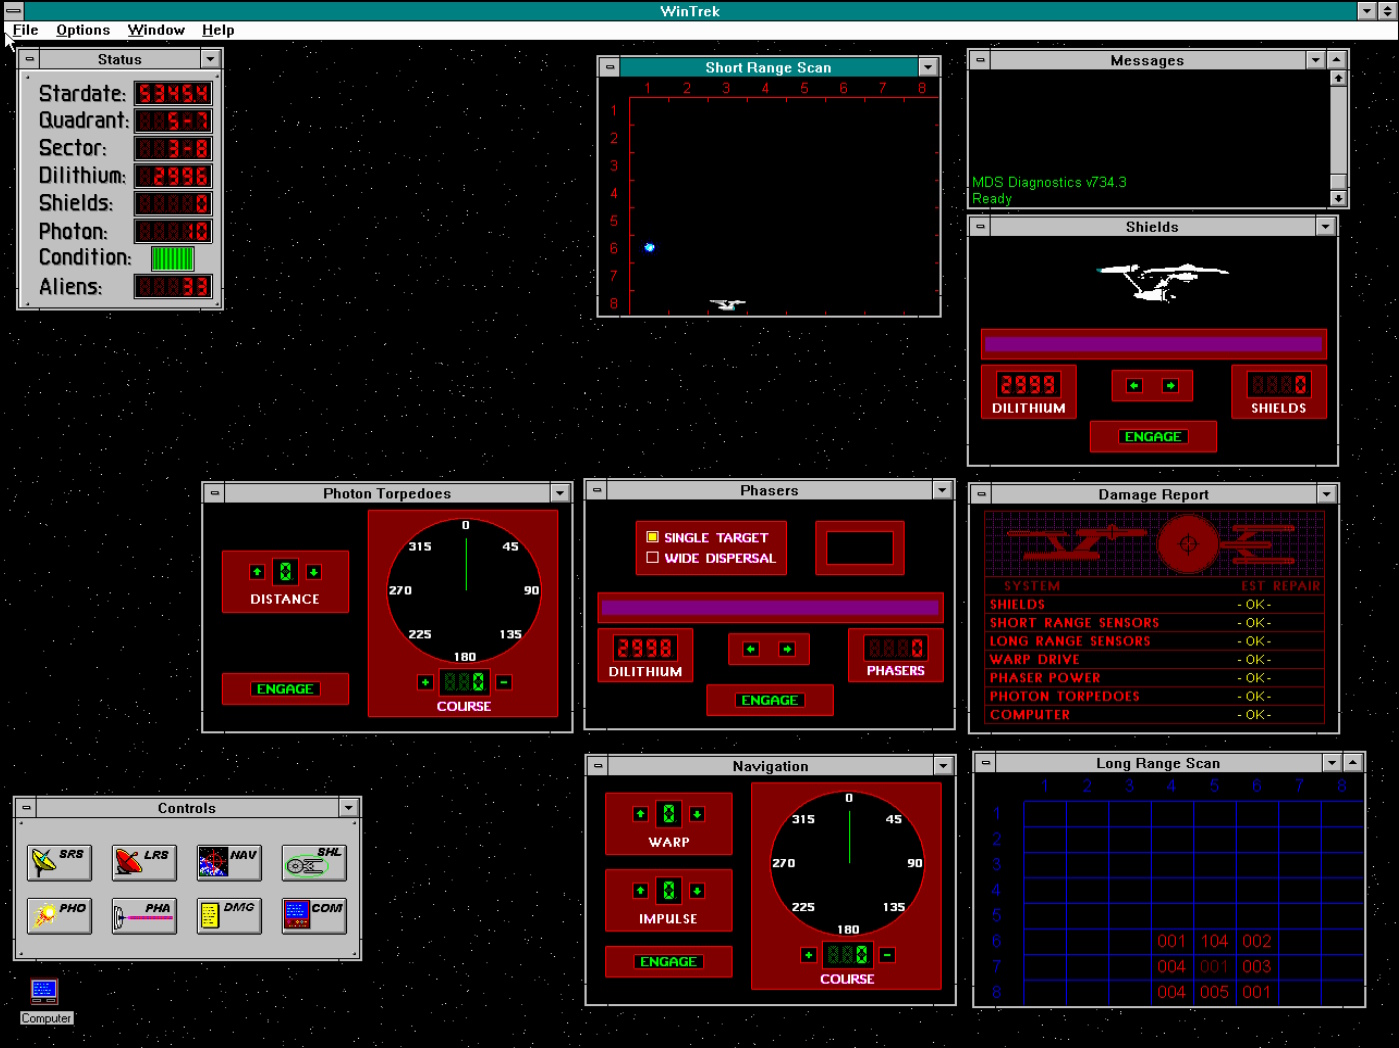The image size is (1399, 1048).
Task: Open the LRS long range scan control
Action: (x=144, y=862)
